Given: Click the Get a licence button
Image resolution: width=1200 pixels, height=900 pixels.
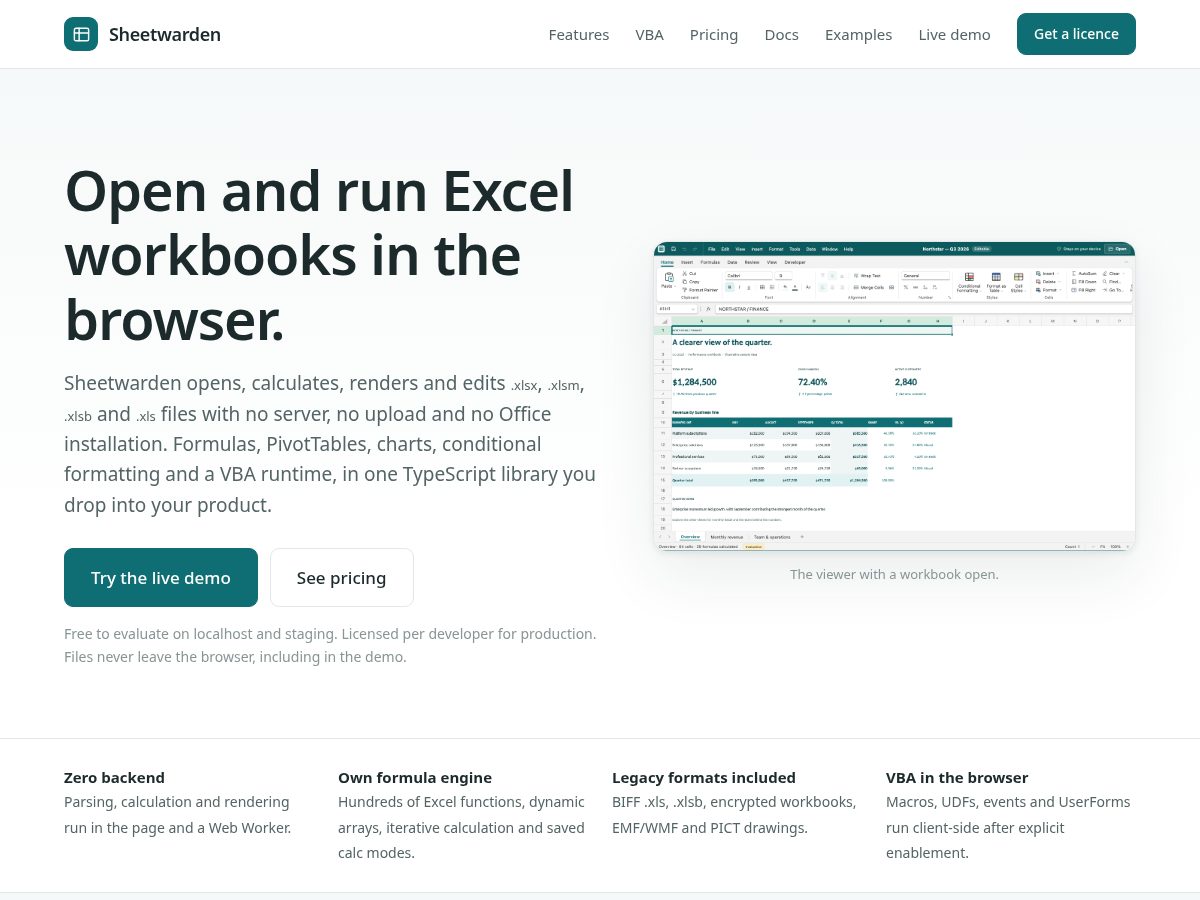Looking at the screenshot, I should click(1076, 34).
